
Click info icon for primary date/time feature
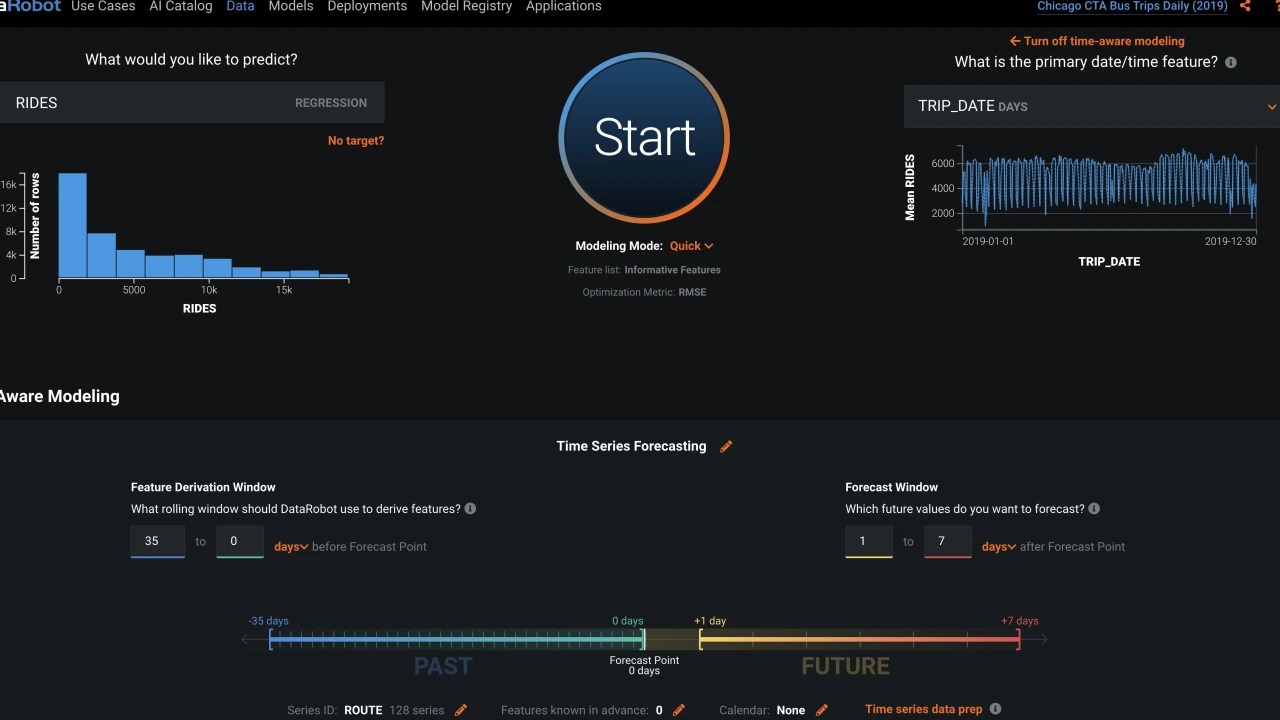tap(1231, 62)
